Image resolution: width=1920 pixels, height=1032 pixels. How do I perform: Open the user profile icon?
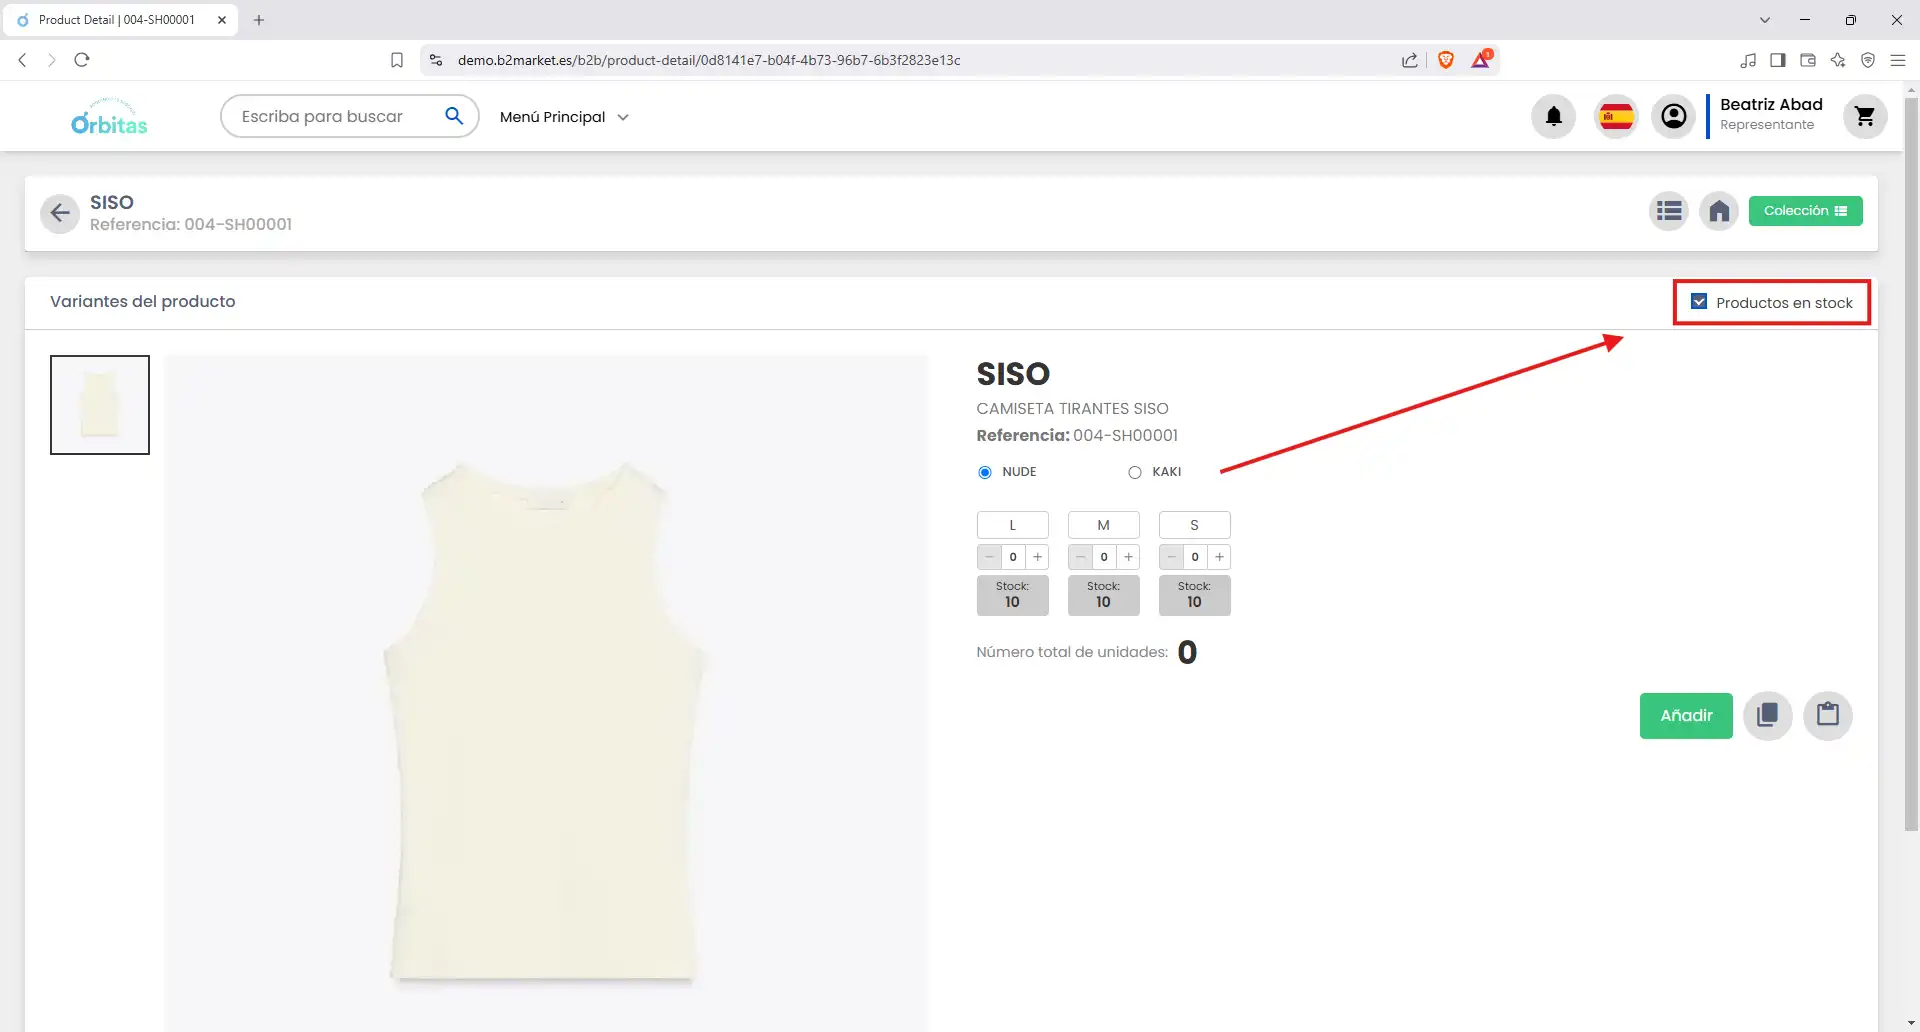pos(1673,117)
